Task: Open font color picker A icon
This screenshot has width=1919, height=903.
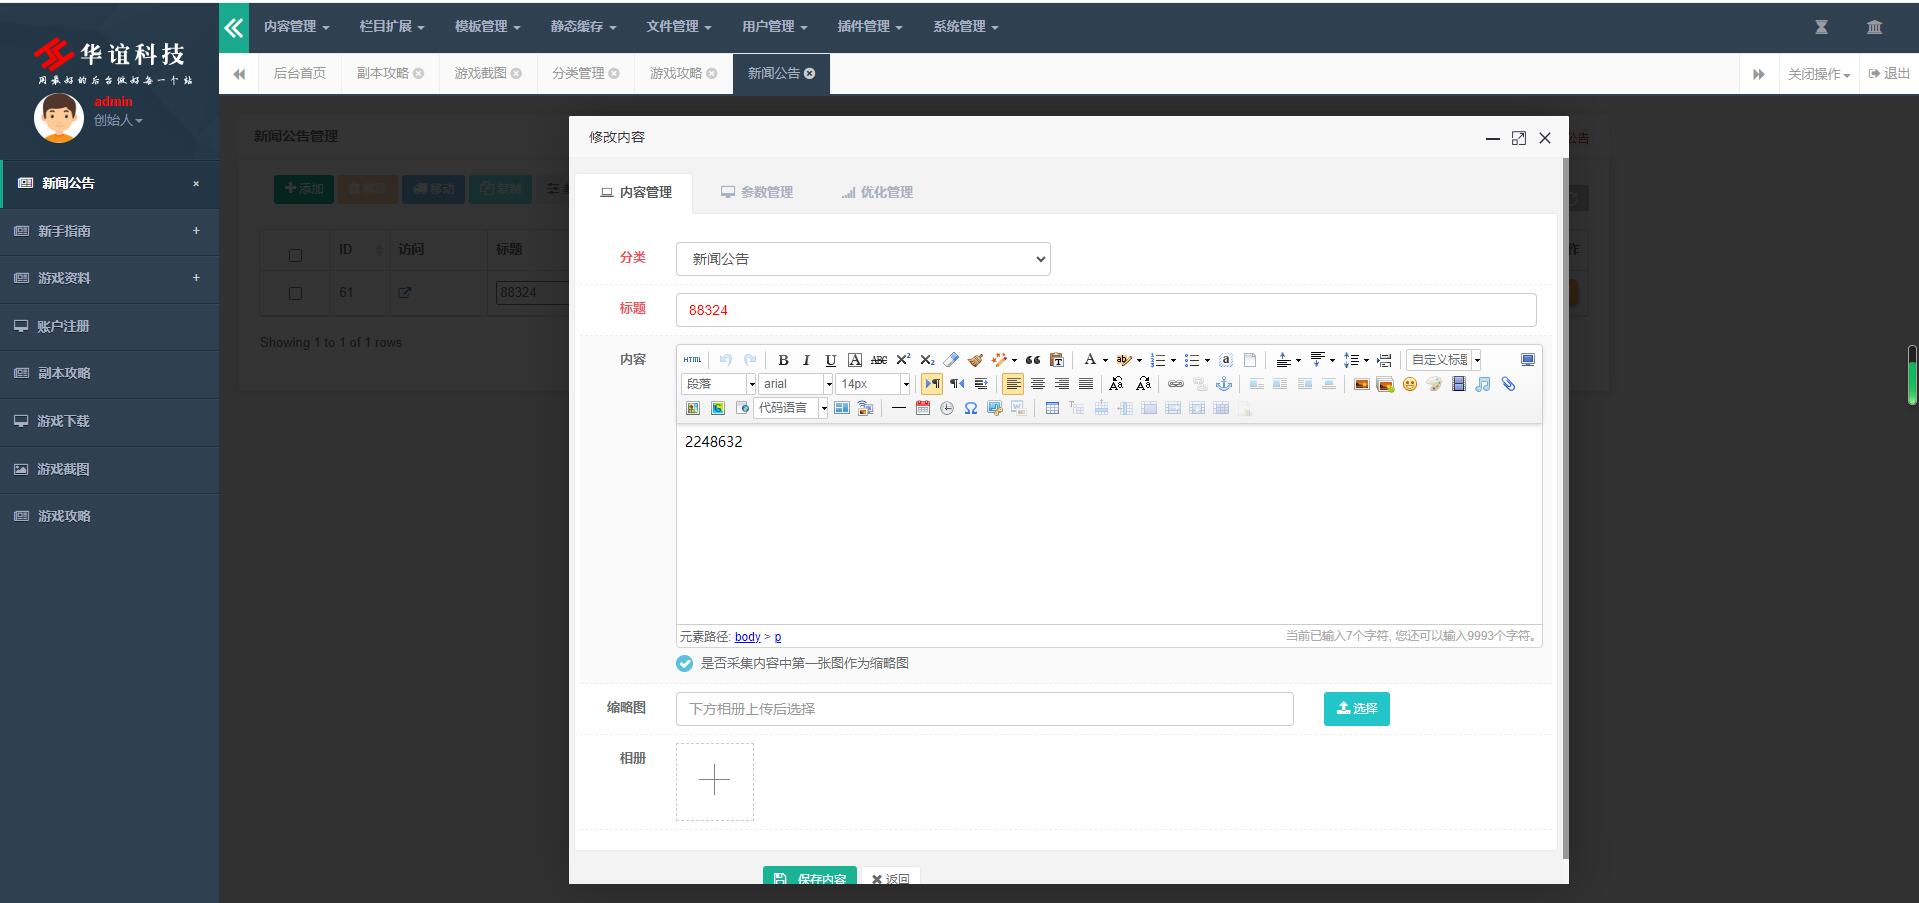Action: pyautogui.click(x=1090, y=360)
